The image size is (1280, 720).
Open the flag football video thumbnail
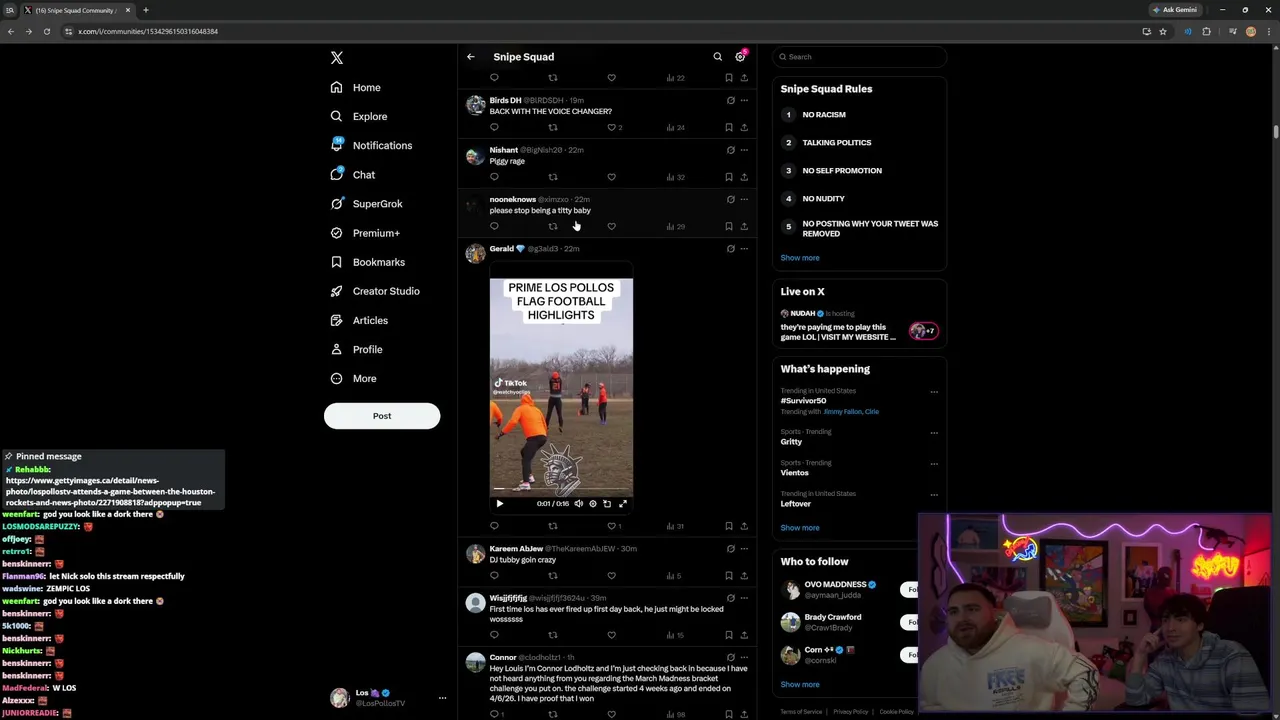point(561,385)
